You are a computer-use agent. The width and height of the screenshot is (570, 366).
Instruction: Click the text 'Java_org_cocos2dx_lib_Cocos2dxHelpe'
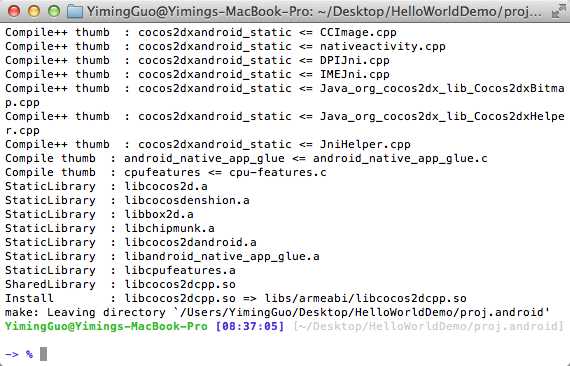click(x=442, y=116)
